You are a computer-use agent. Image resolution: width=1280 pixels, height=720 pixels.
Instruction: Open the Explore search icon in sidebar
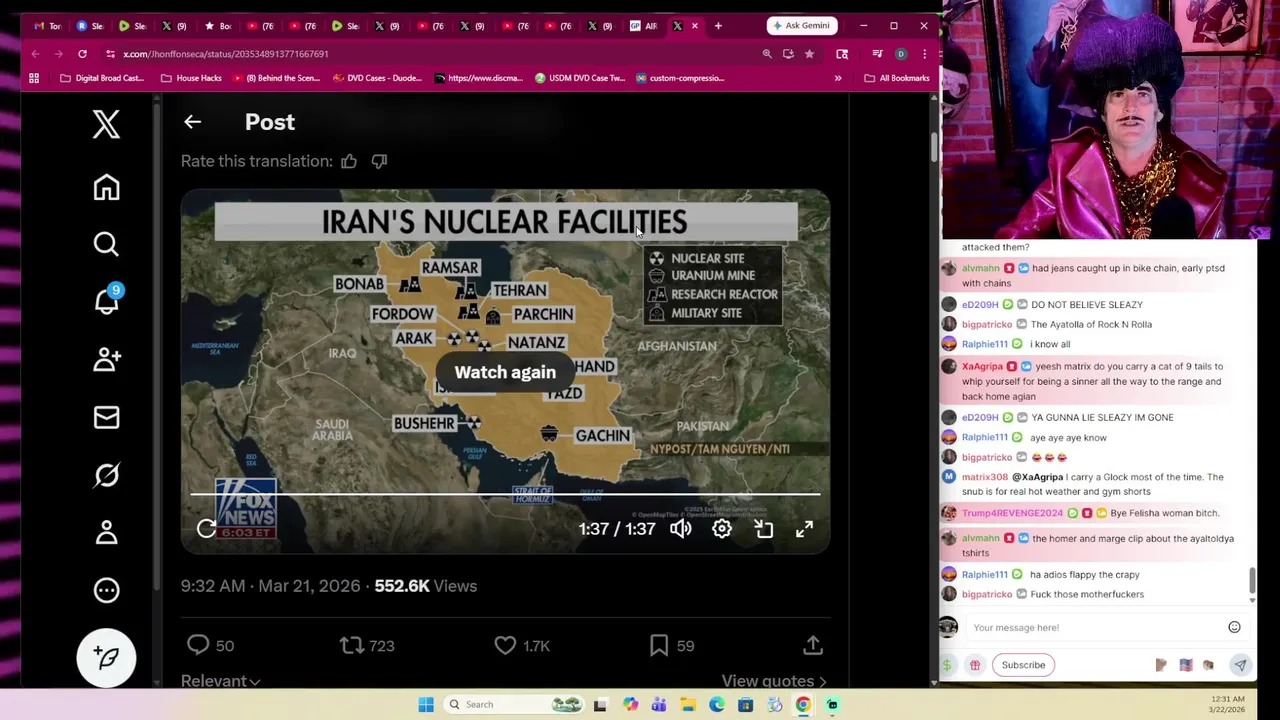point(106,244)
